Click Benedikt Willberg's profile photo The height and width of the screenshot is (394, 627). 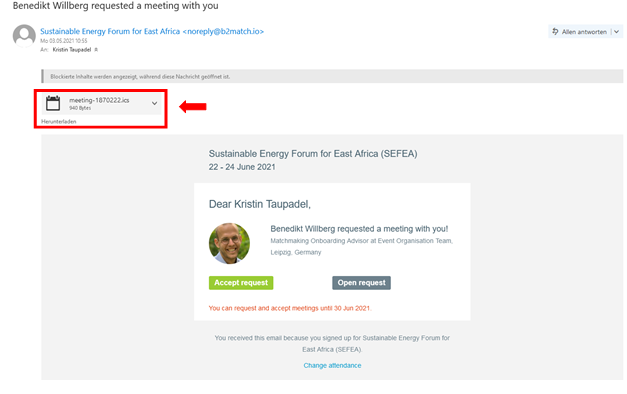click(x=229, y=243)
